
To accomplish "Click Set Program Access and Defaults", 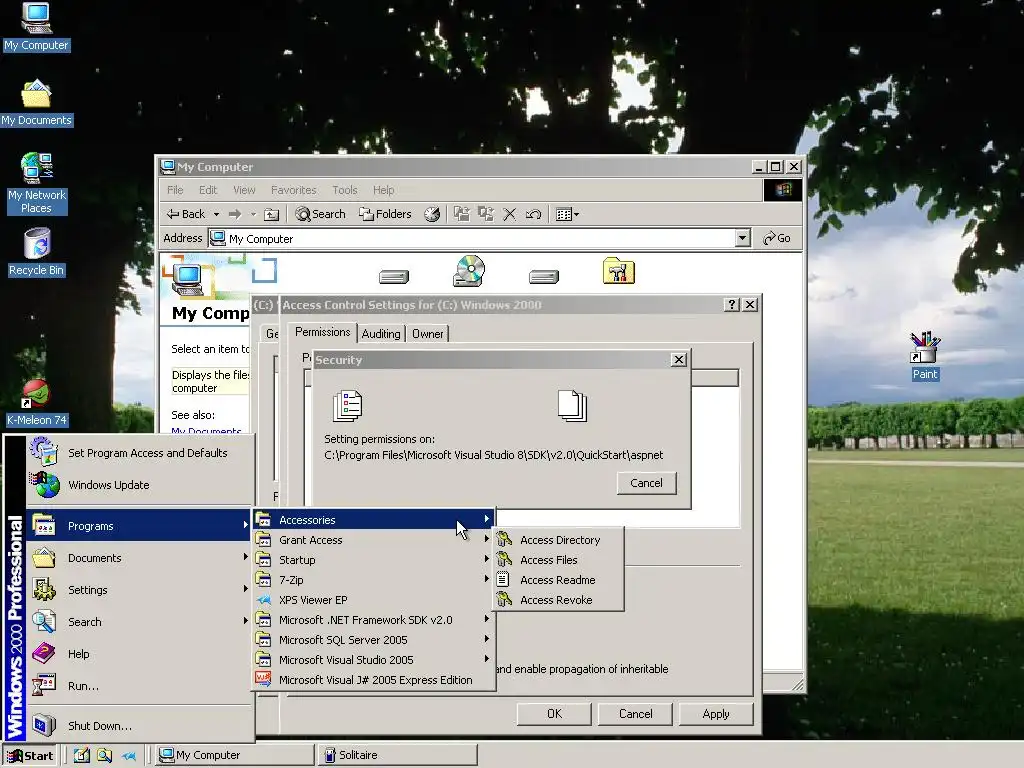I will [140, 453].
